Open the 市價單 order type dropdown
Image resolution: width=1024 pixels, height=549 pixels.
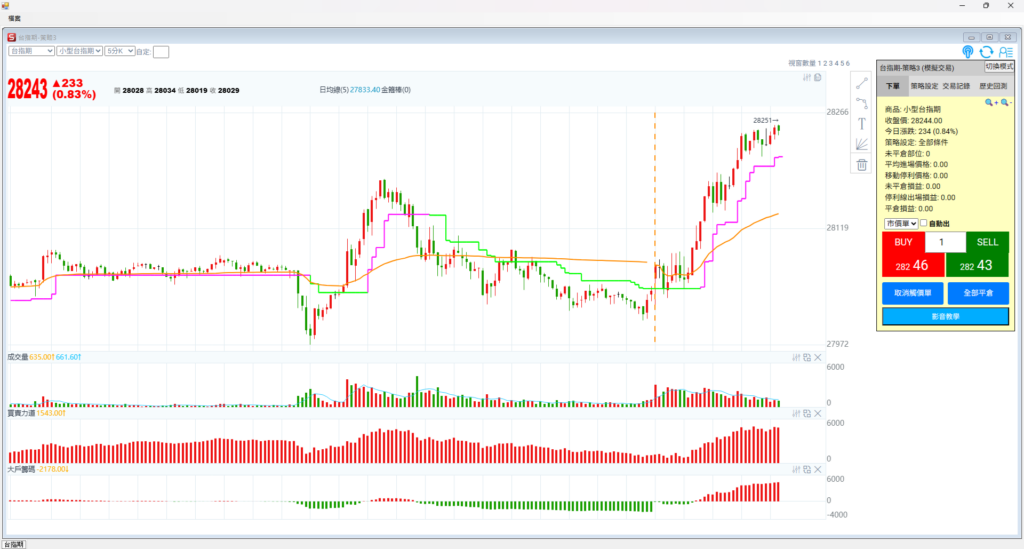coord(900,223)
